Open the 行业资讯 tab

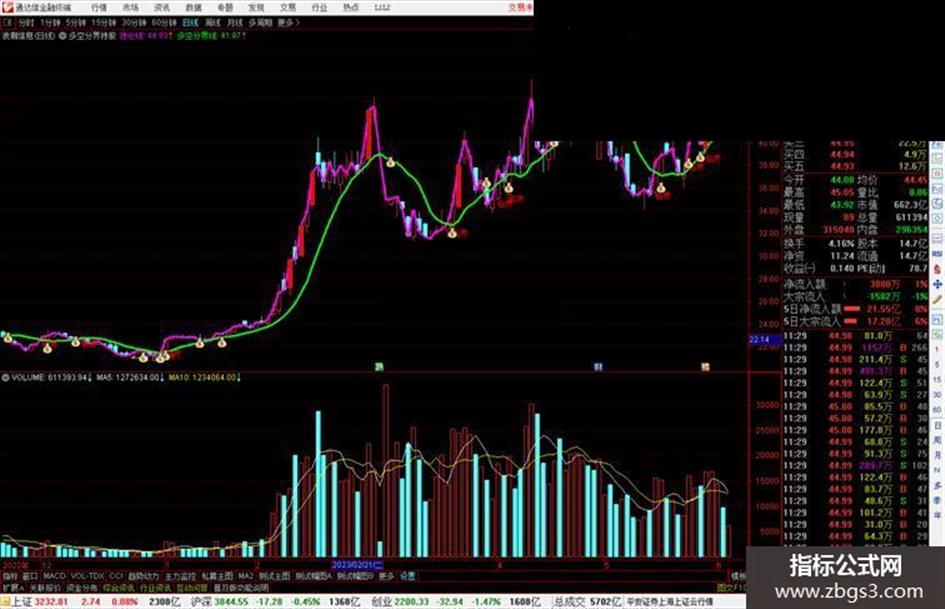coord(155,587)
